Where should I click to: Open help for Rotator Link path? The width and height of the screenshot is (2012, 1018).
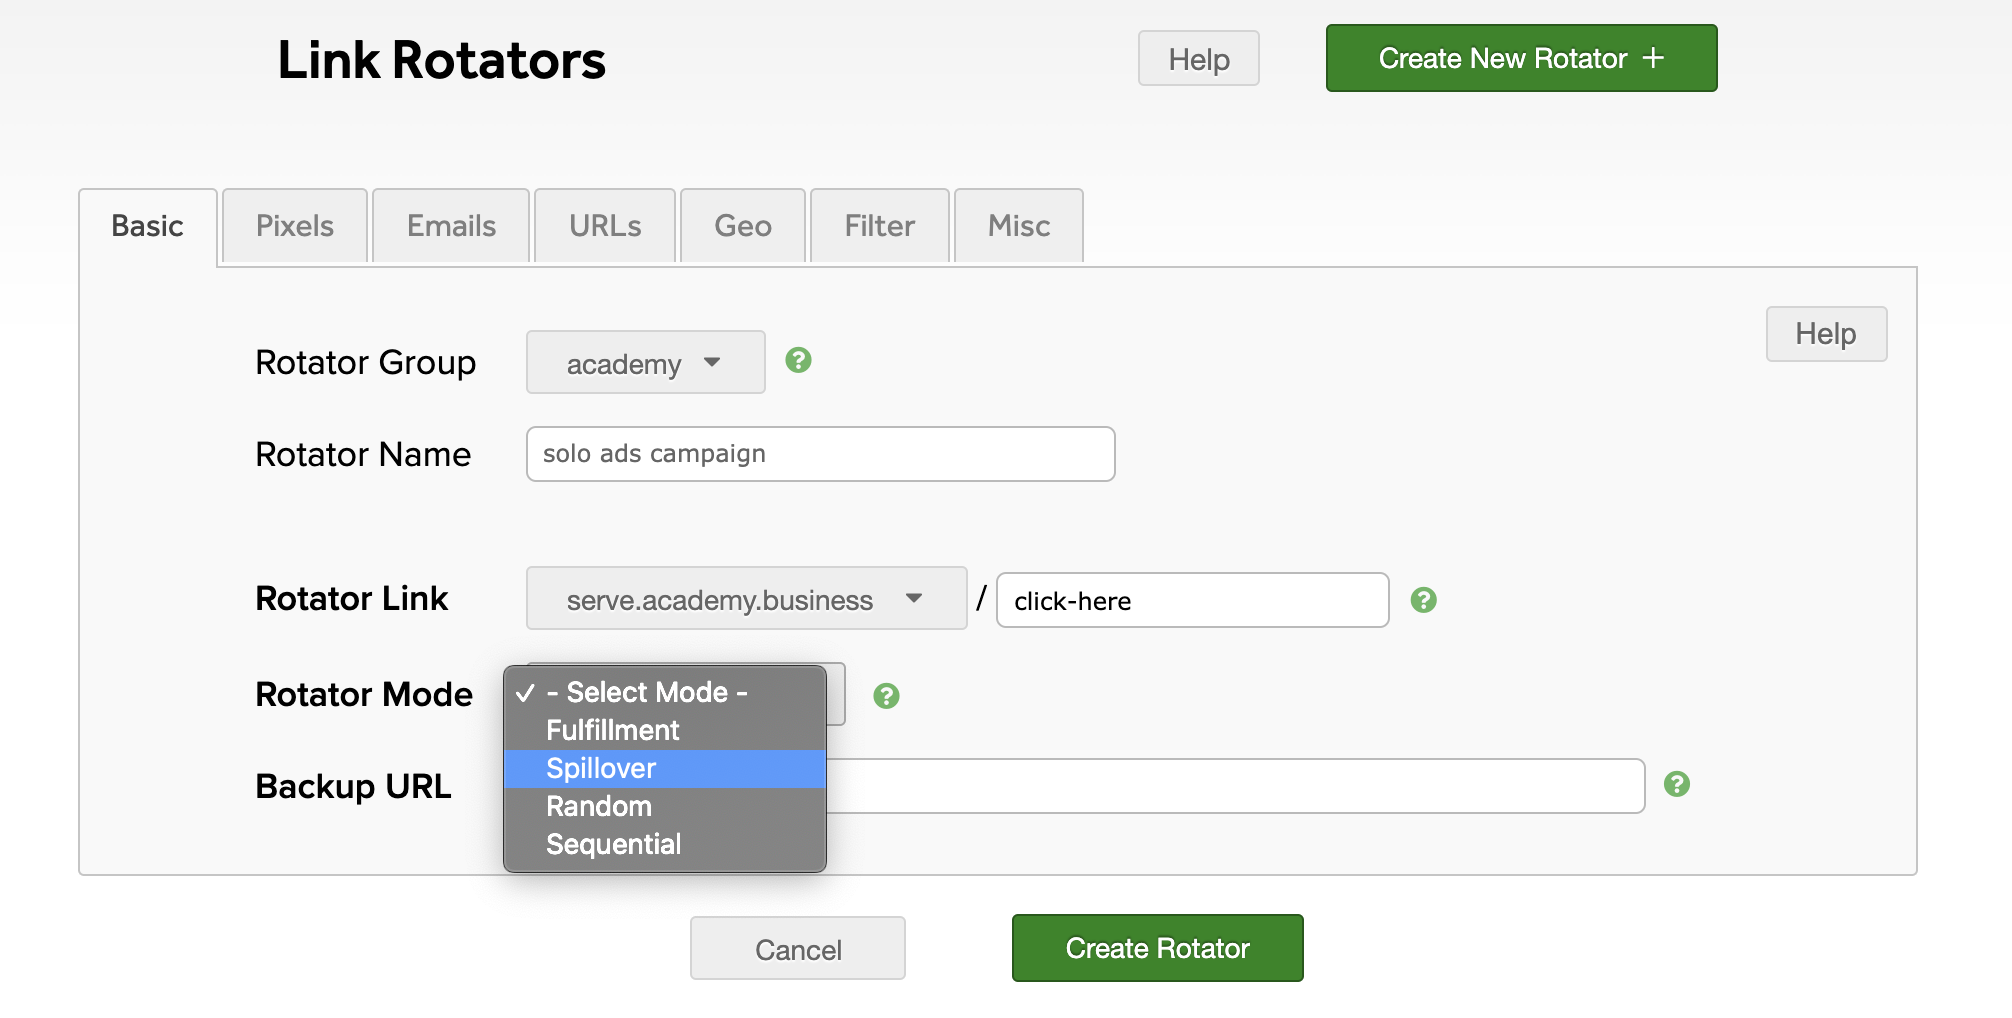click(1425, 600)
